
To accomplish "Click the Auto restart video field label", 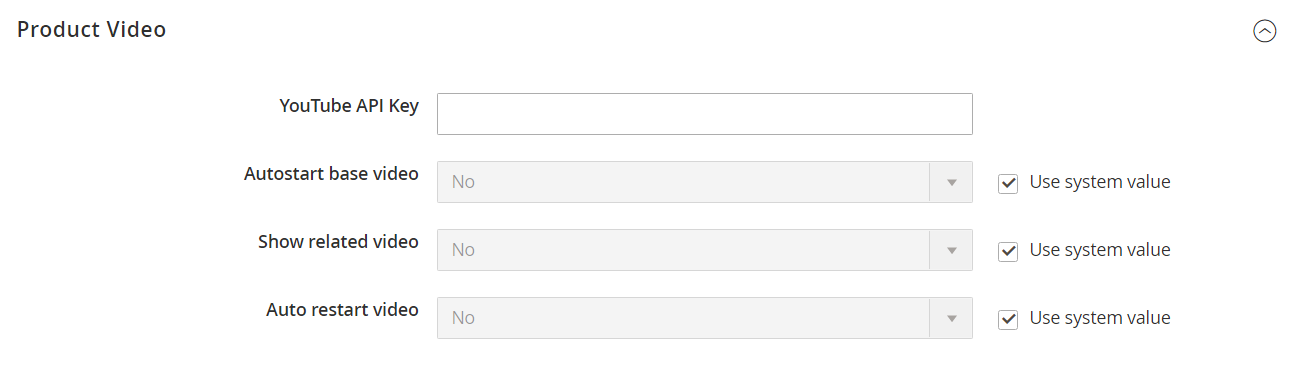I will click(342, 309).
